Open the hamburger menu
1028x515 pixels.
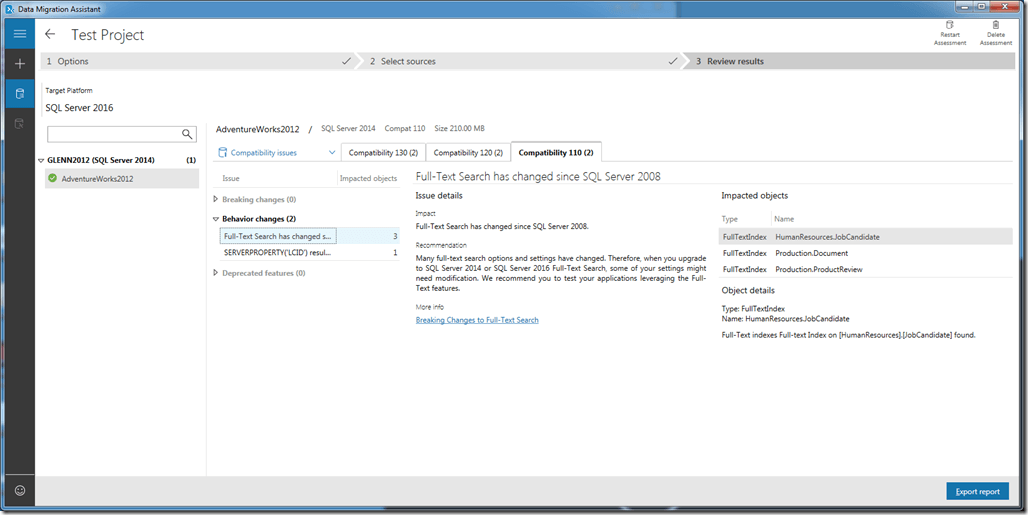tap(20, 34)
